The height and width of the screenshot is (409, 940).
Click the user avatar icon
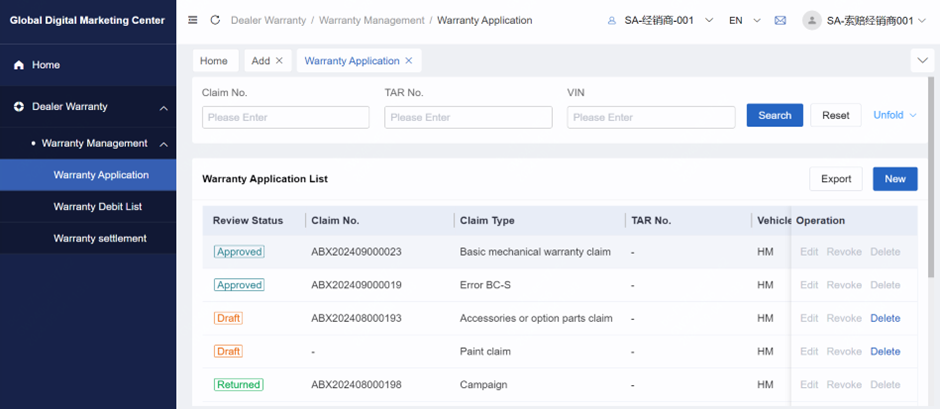(x=812, y=20)
